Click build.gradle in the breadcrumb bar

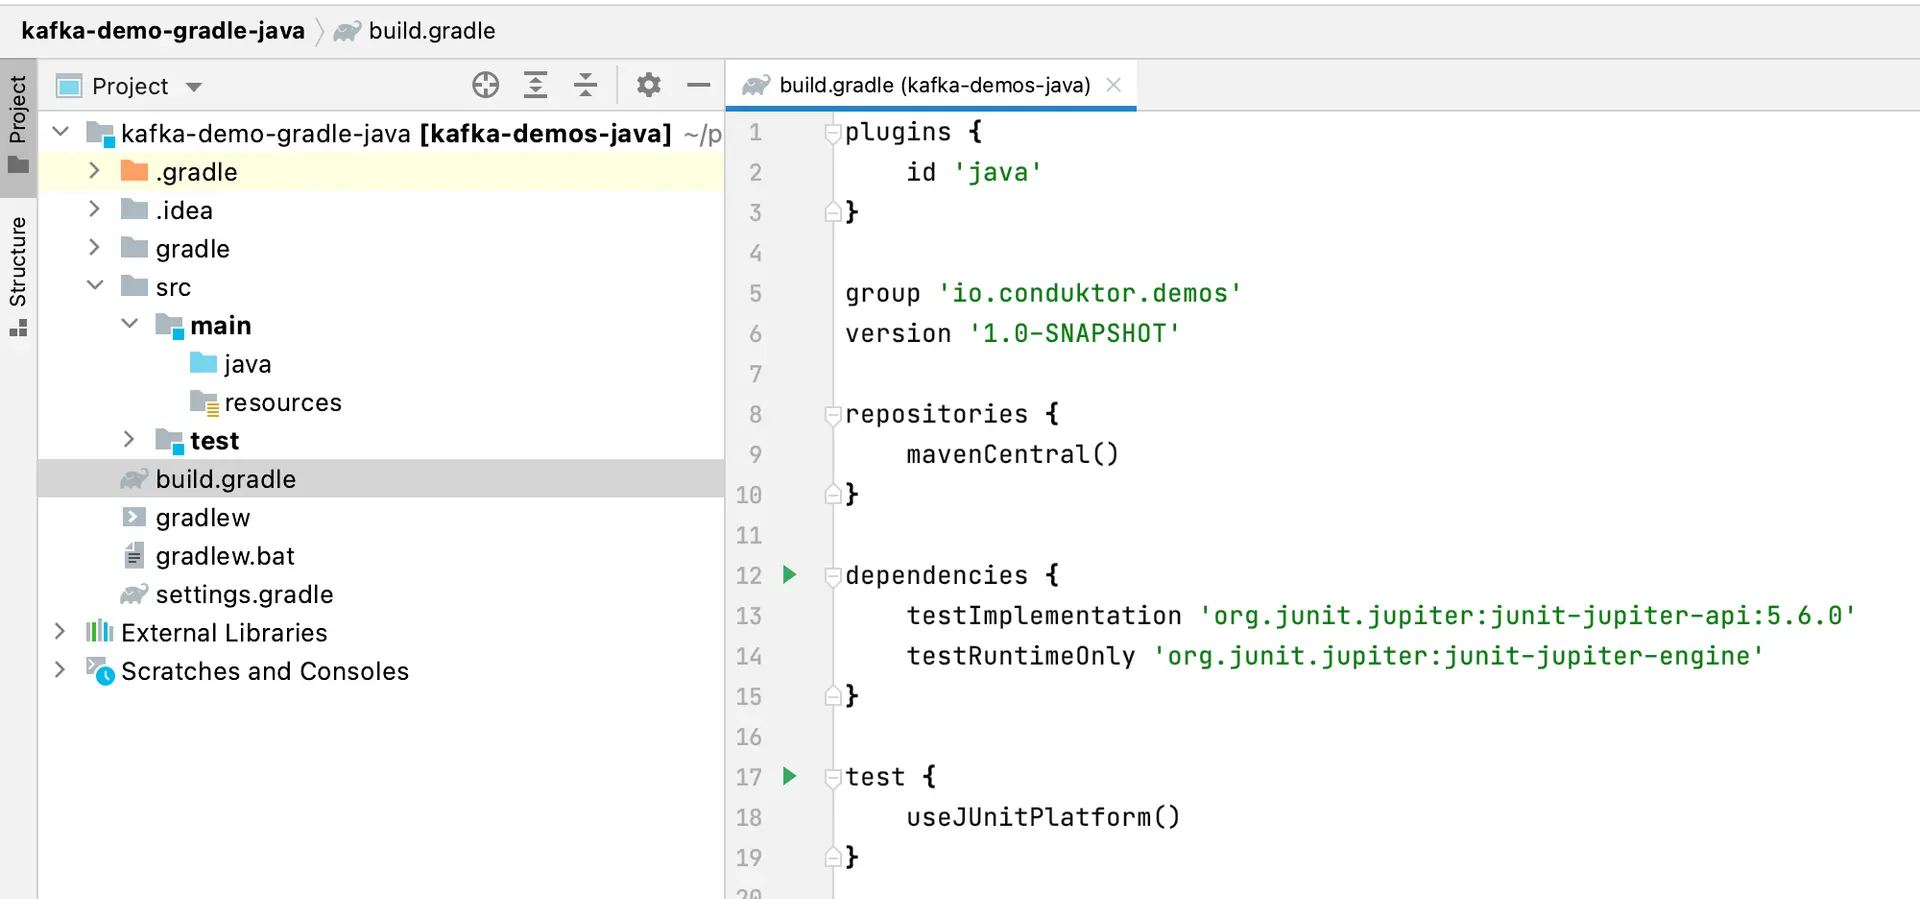click(432, 31)
